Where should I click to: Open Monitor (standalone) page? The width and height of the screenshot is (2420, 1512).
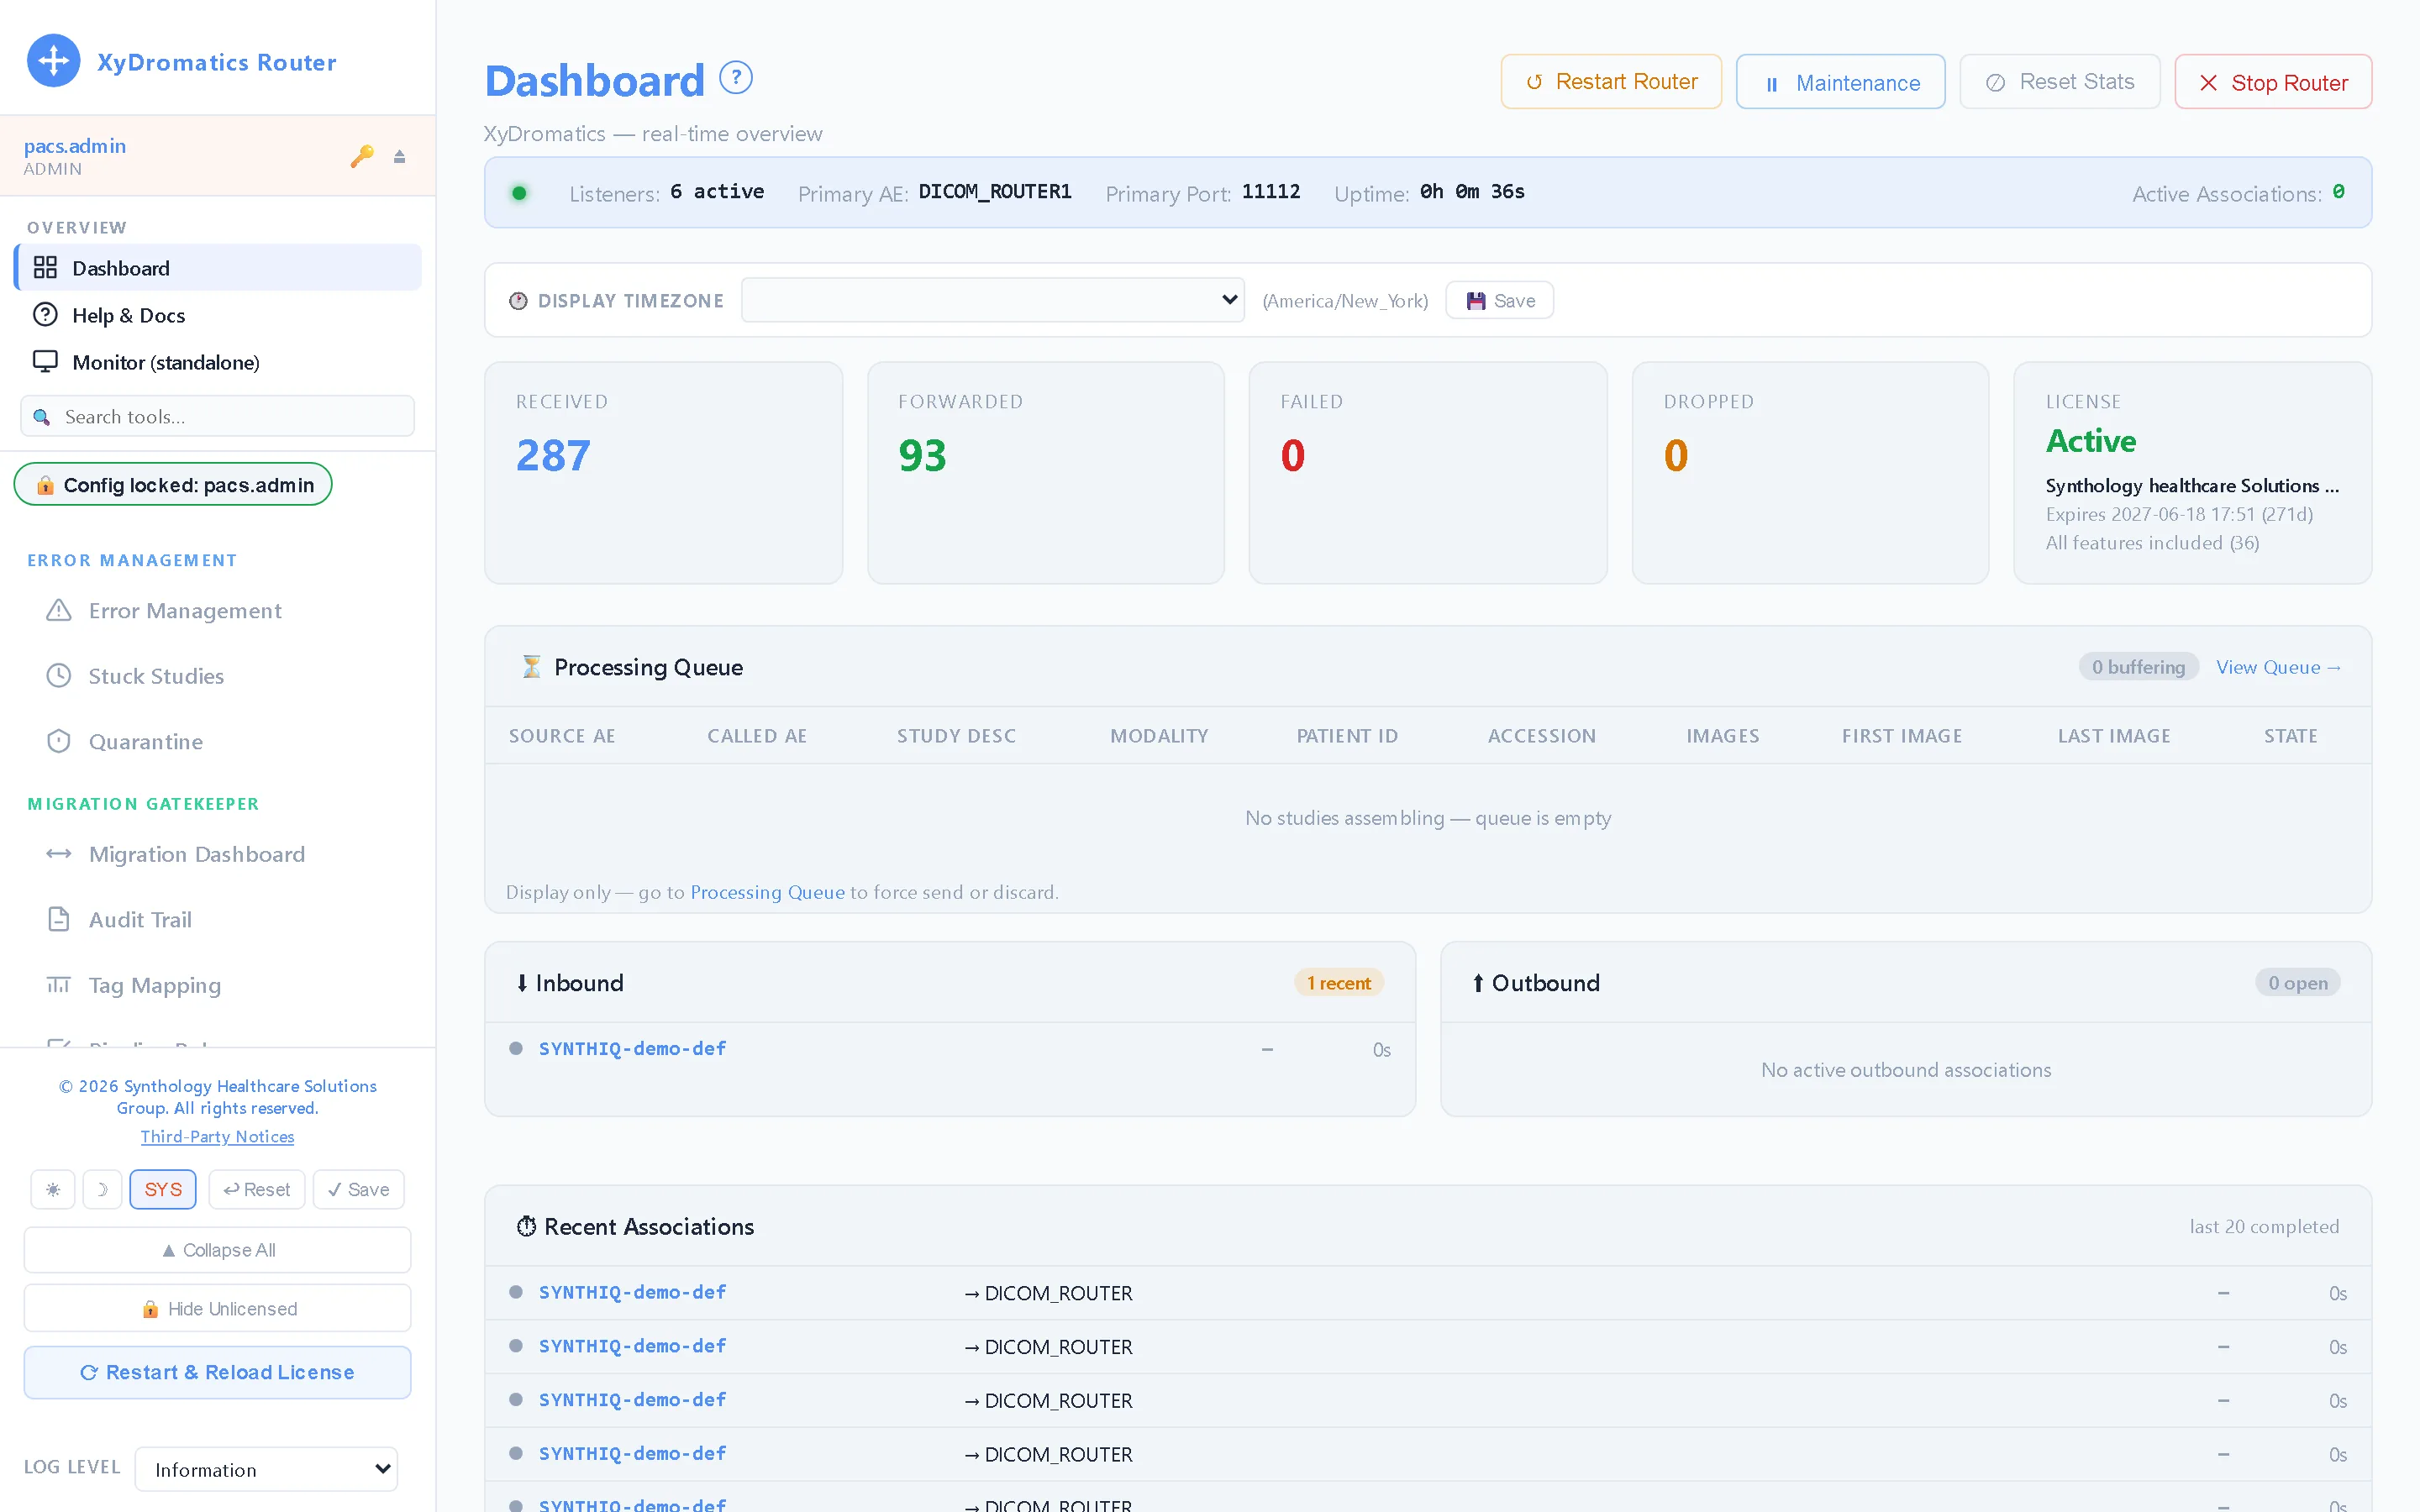(218, 361)
